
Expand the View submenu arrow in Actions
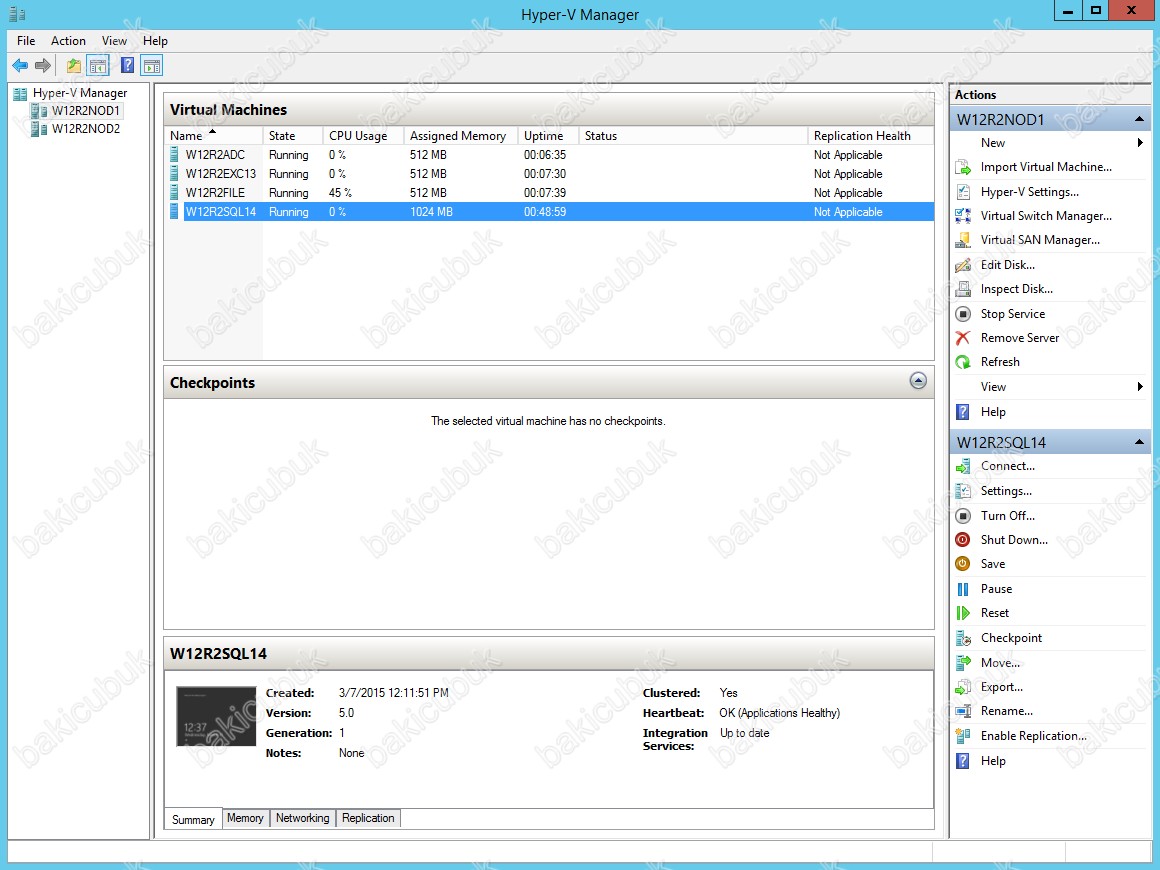1140,387
